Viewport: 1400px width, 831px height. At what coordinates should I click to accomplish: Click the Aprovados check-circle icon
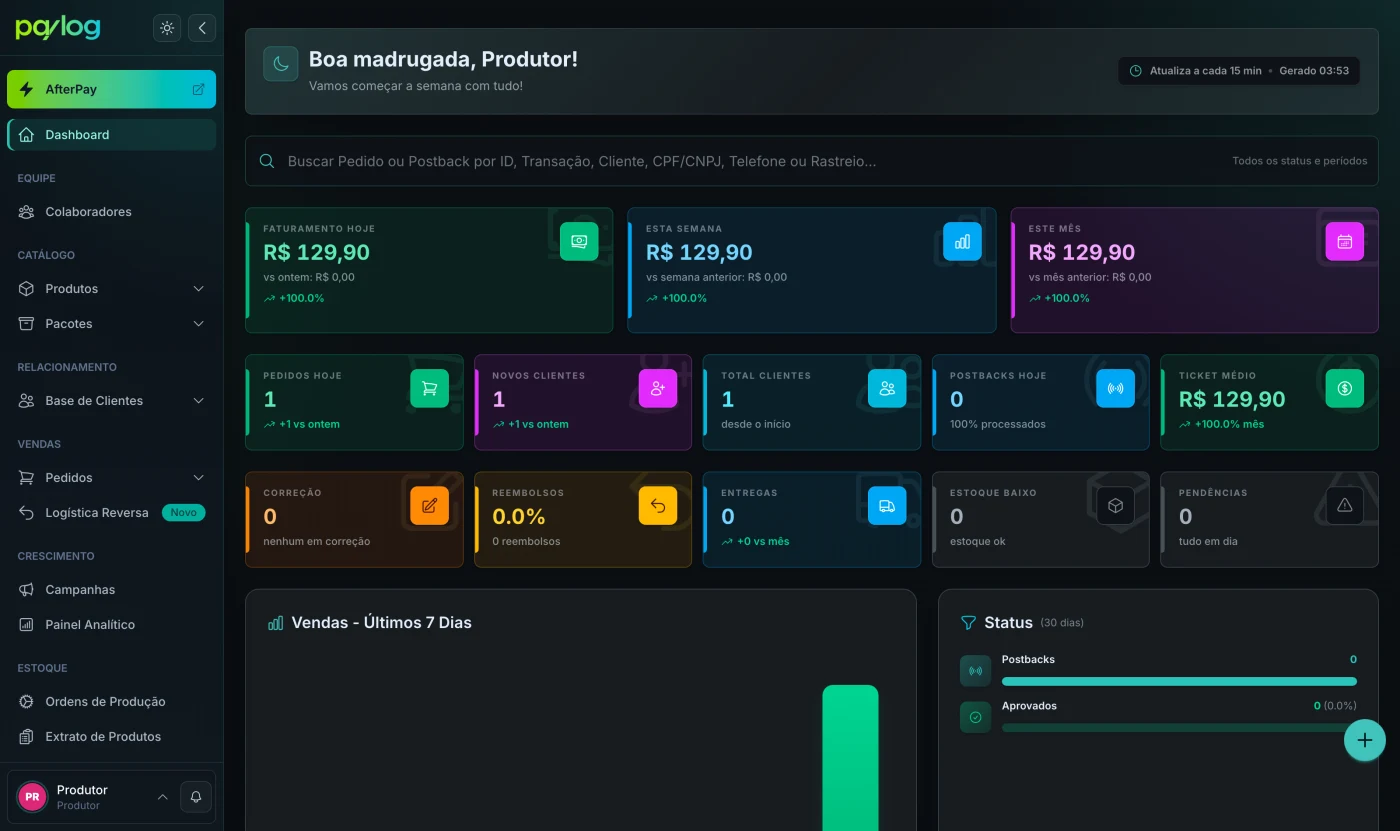[x=975, y=717]
